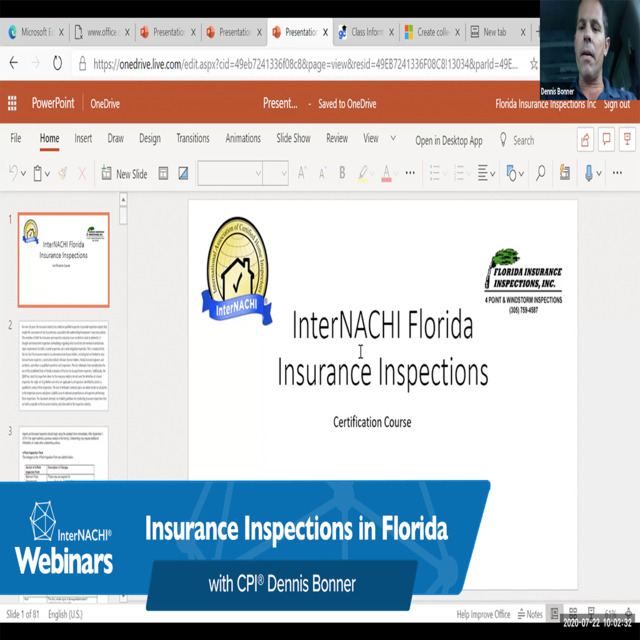The height and width of the screenshot is (640, 640).
Task: Open the Office app launcher waffle icon
Action: (12, 103)
